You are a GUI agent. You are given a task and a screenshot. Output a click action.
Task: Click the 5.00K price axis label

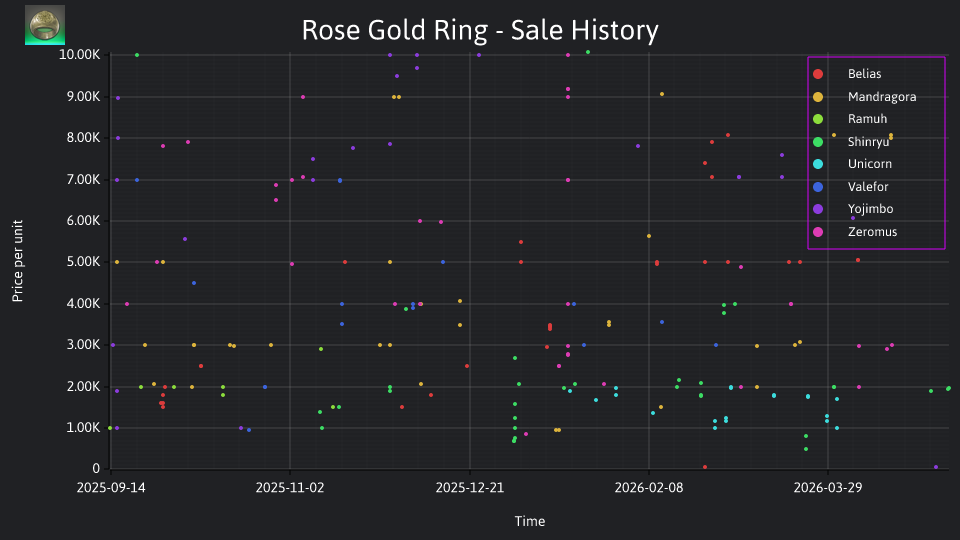[x=83, y=261]
